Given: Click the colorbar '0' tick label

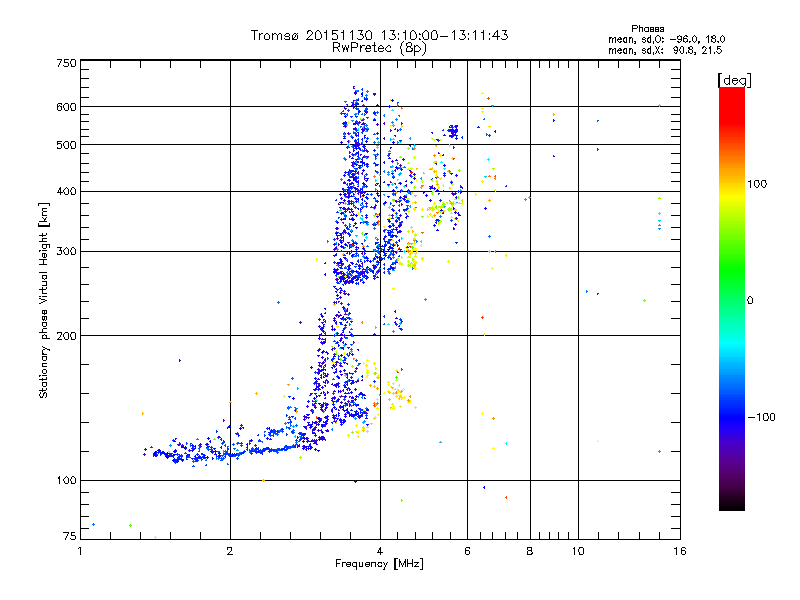Looking at the screenshot, I should click(x=750, y=301).
